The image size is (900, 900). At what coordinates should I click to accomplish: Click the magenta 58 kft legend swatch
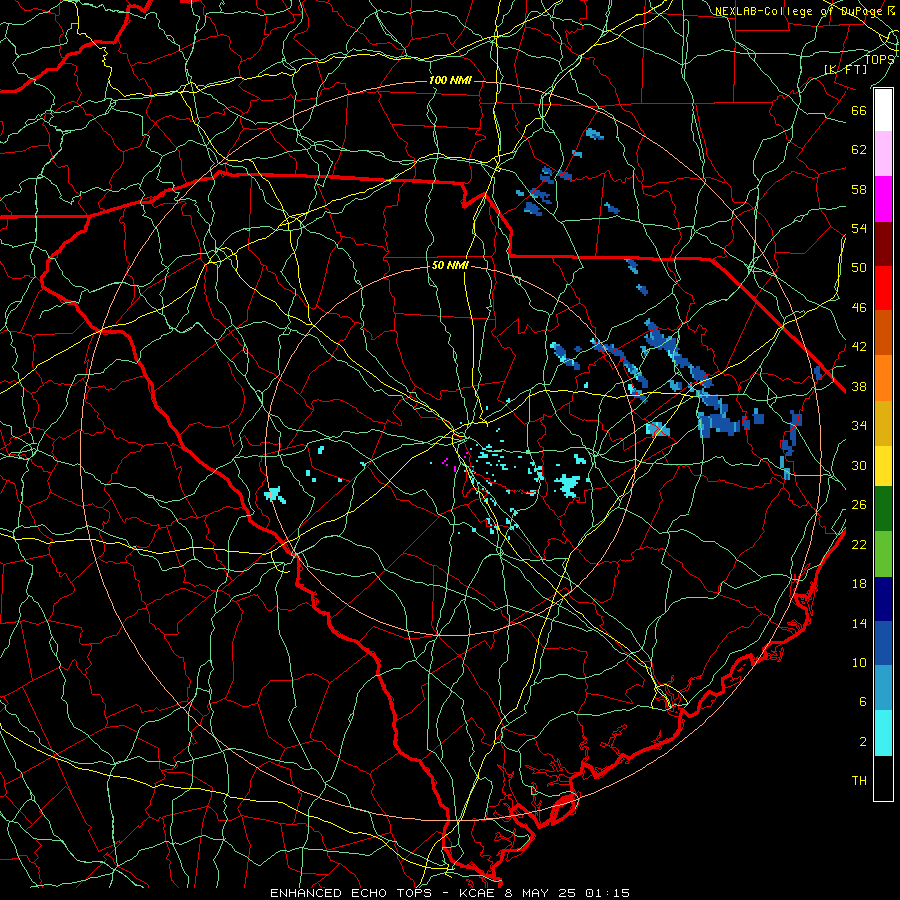883,199
